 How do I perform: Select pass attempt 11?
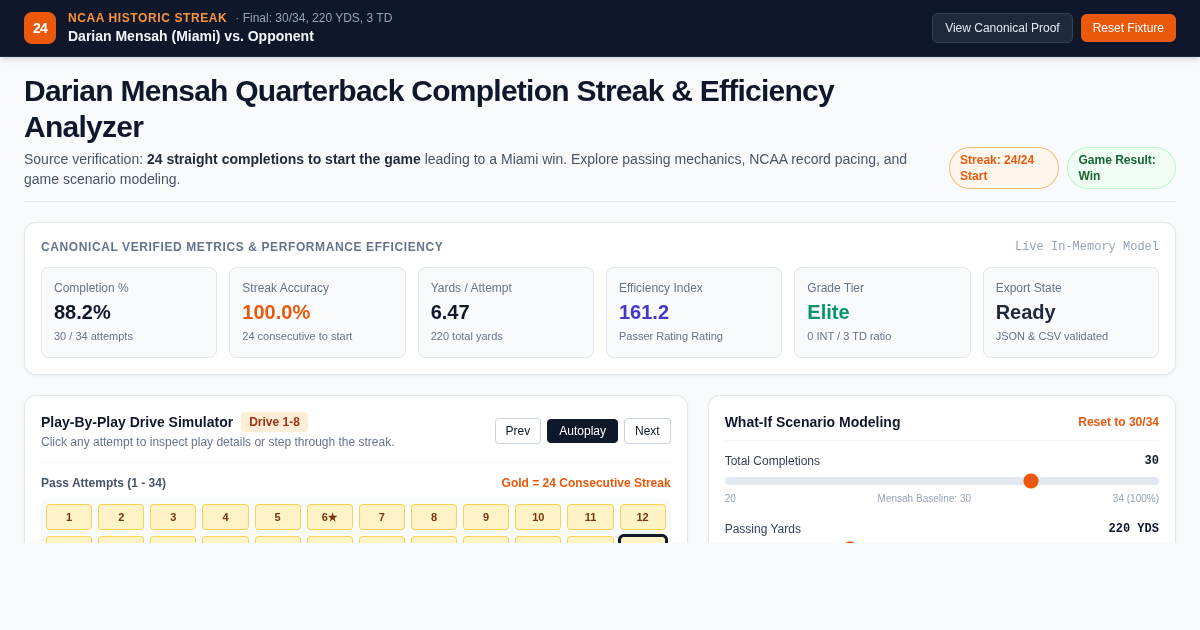point(590,517)
